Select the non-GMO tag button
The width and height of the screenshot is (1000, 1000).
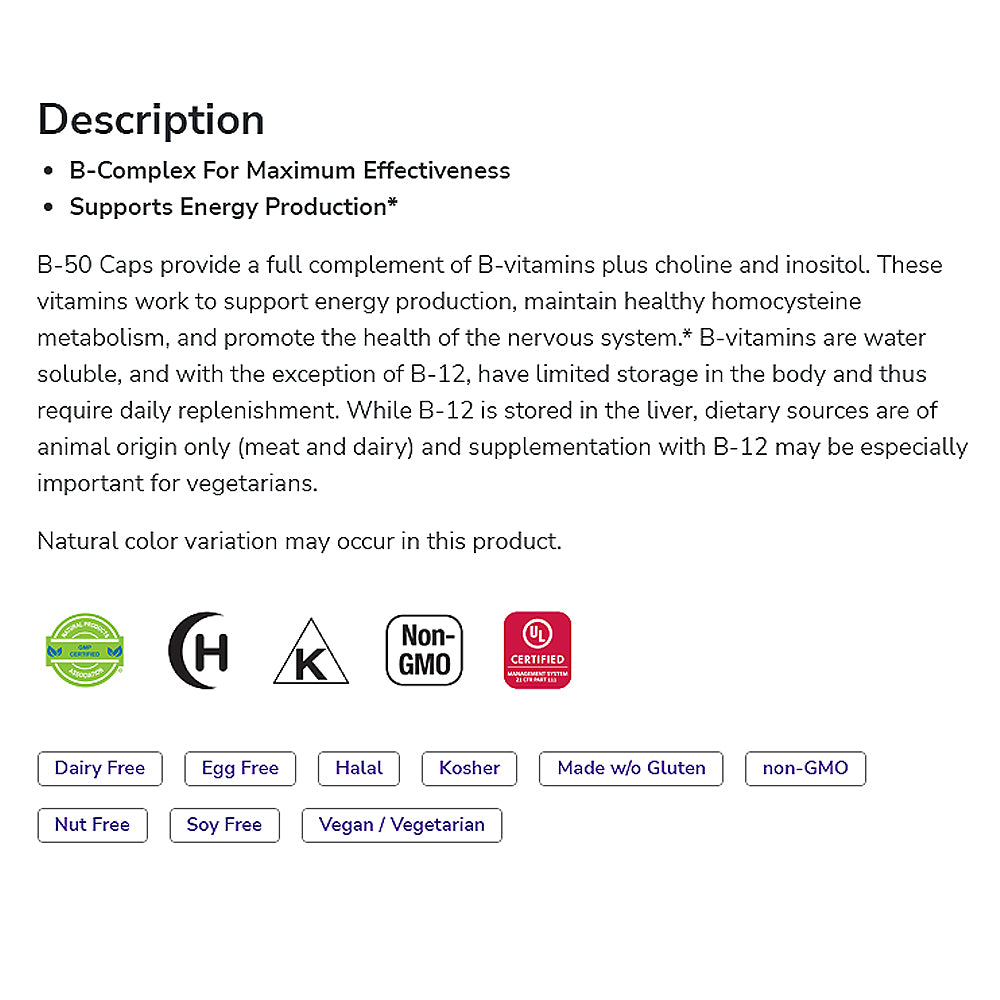point(805,768)
